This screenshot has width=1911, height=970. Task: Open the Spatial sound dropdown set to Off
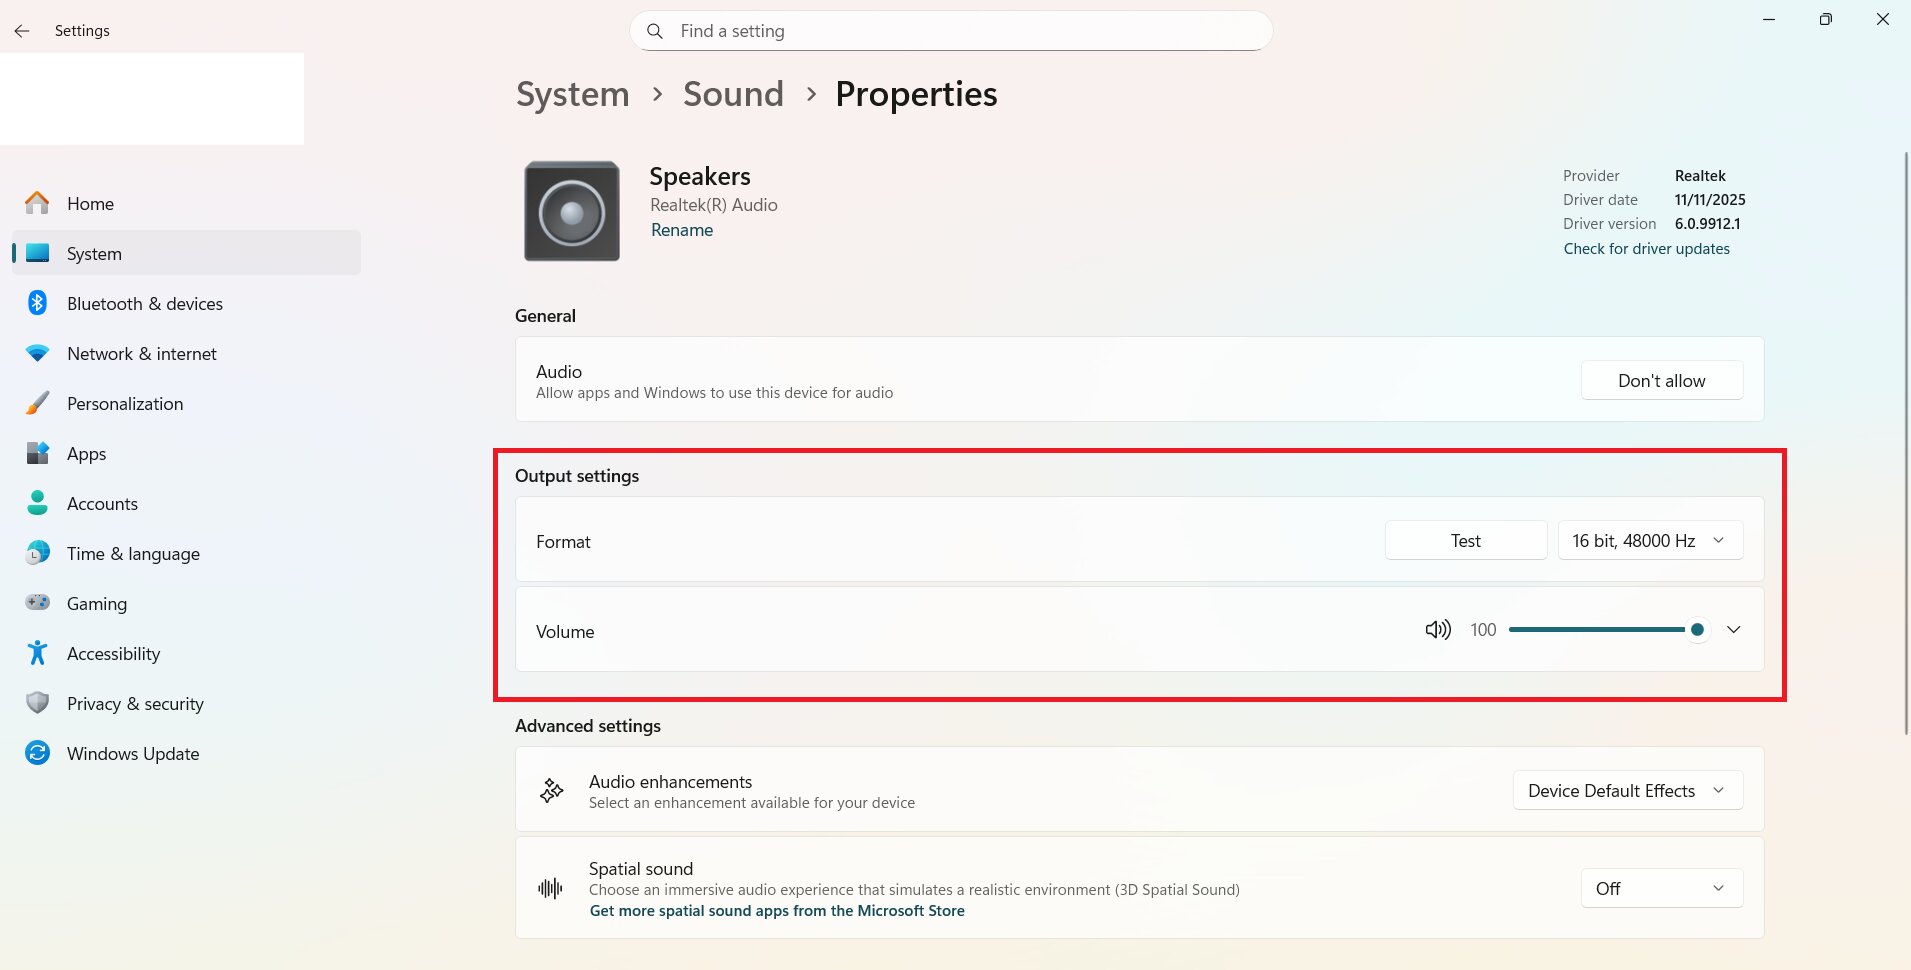coord(1659,887)
